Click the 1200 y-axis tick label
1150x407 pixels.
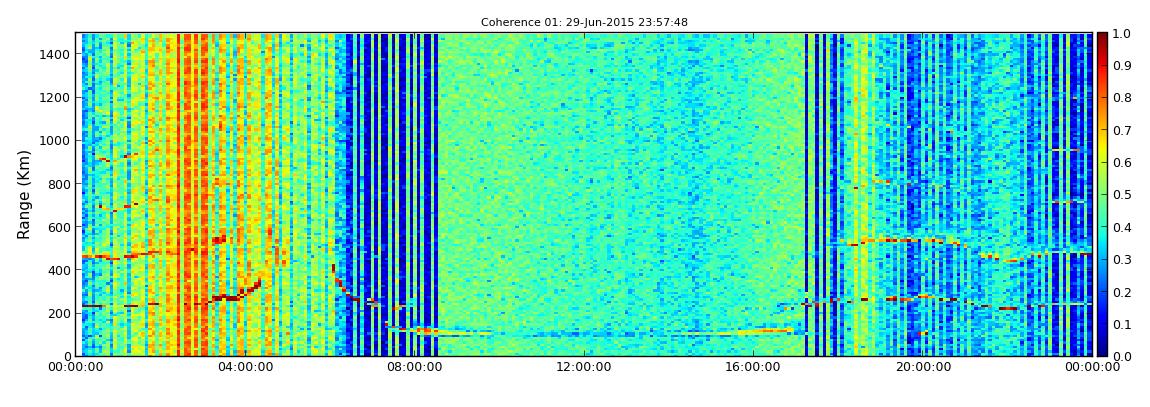pos(57,98)
